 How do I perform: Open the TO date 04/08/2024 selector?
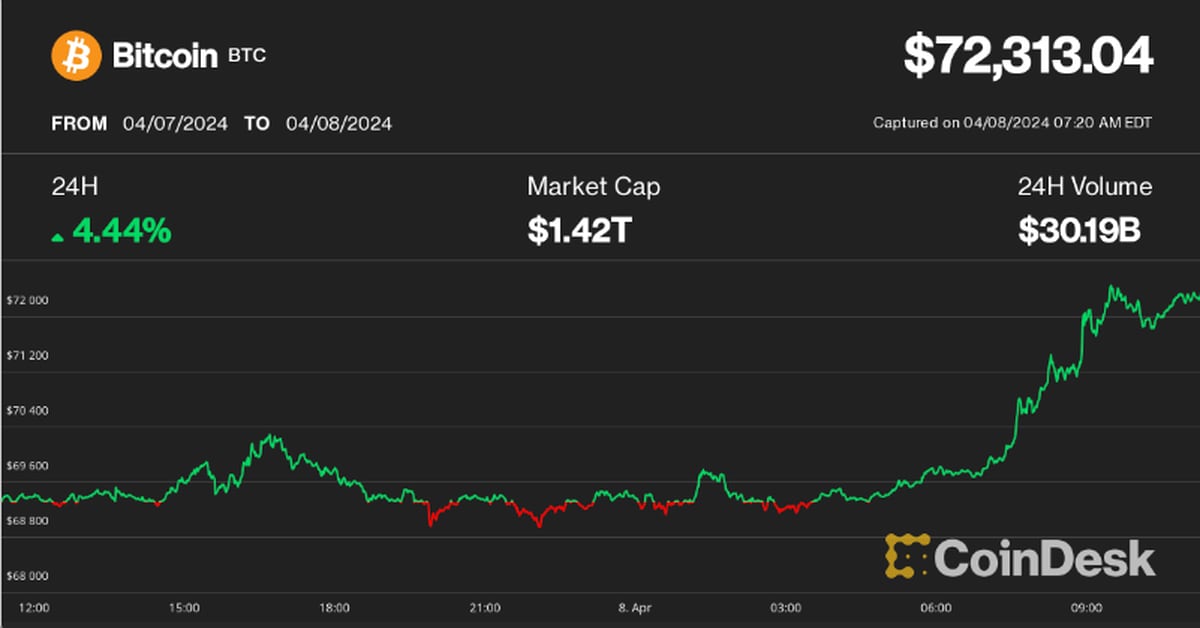(x=338, y=123)
